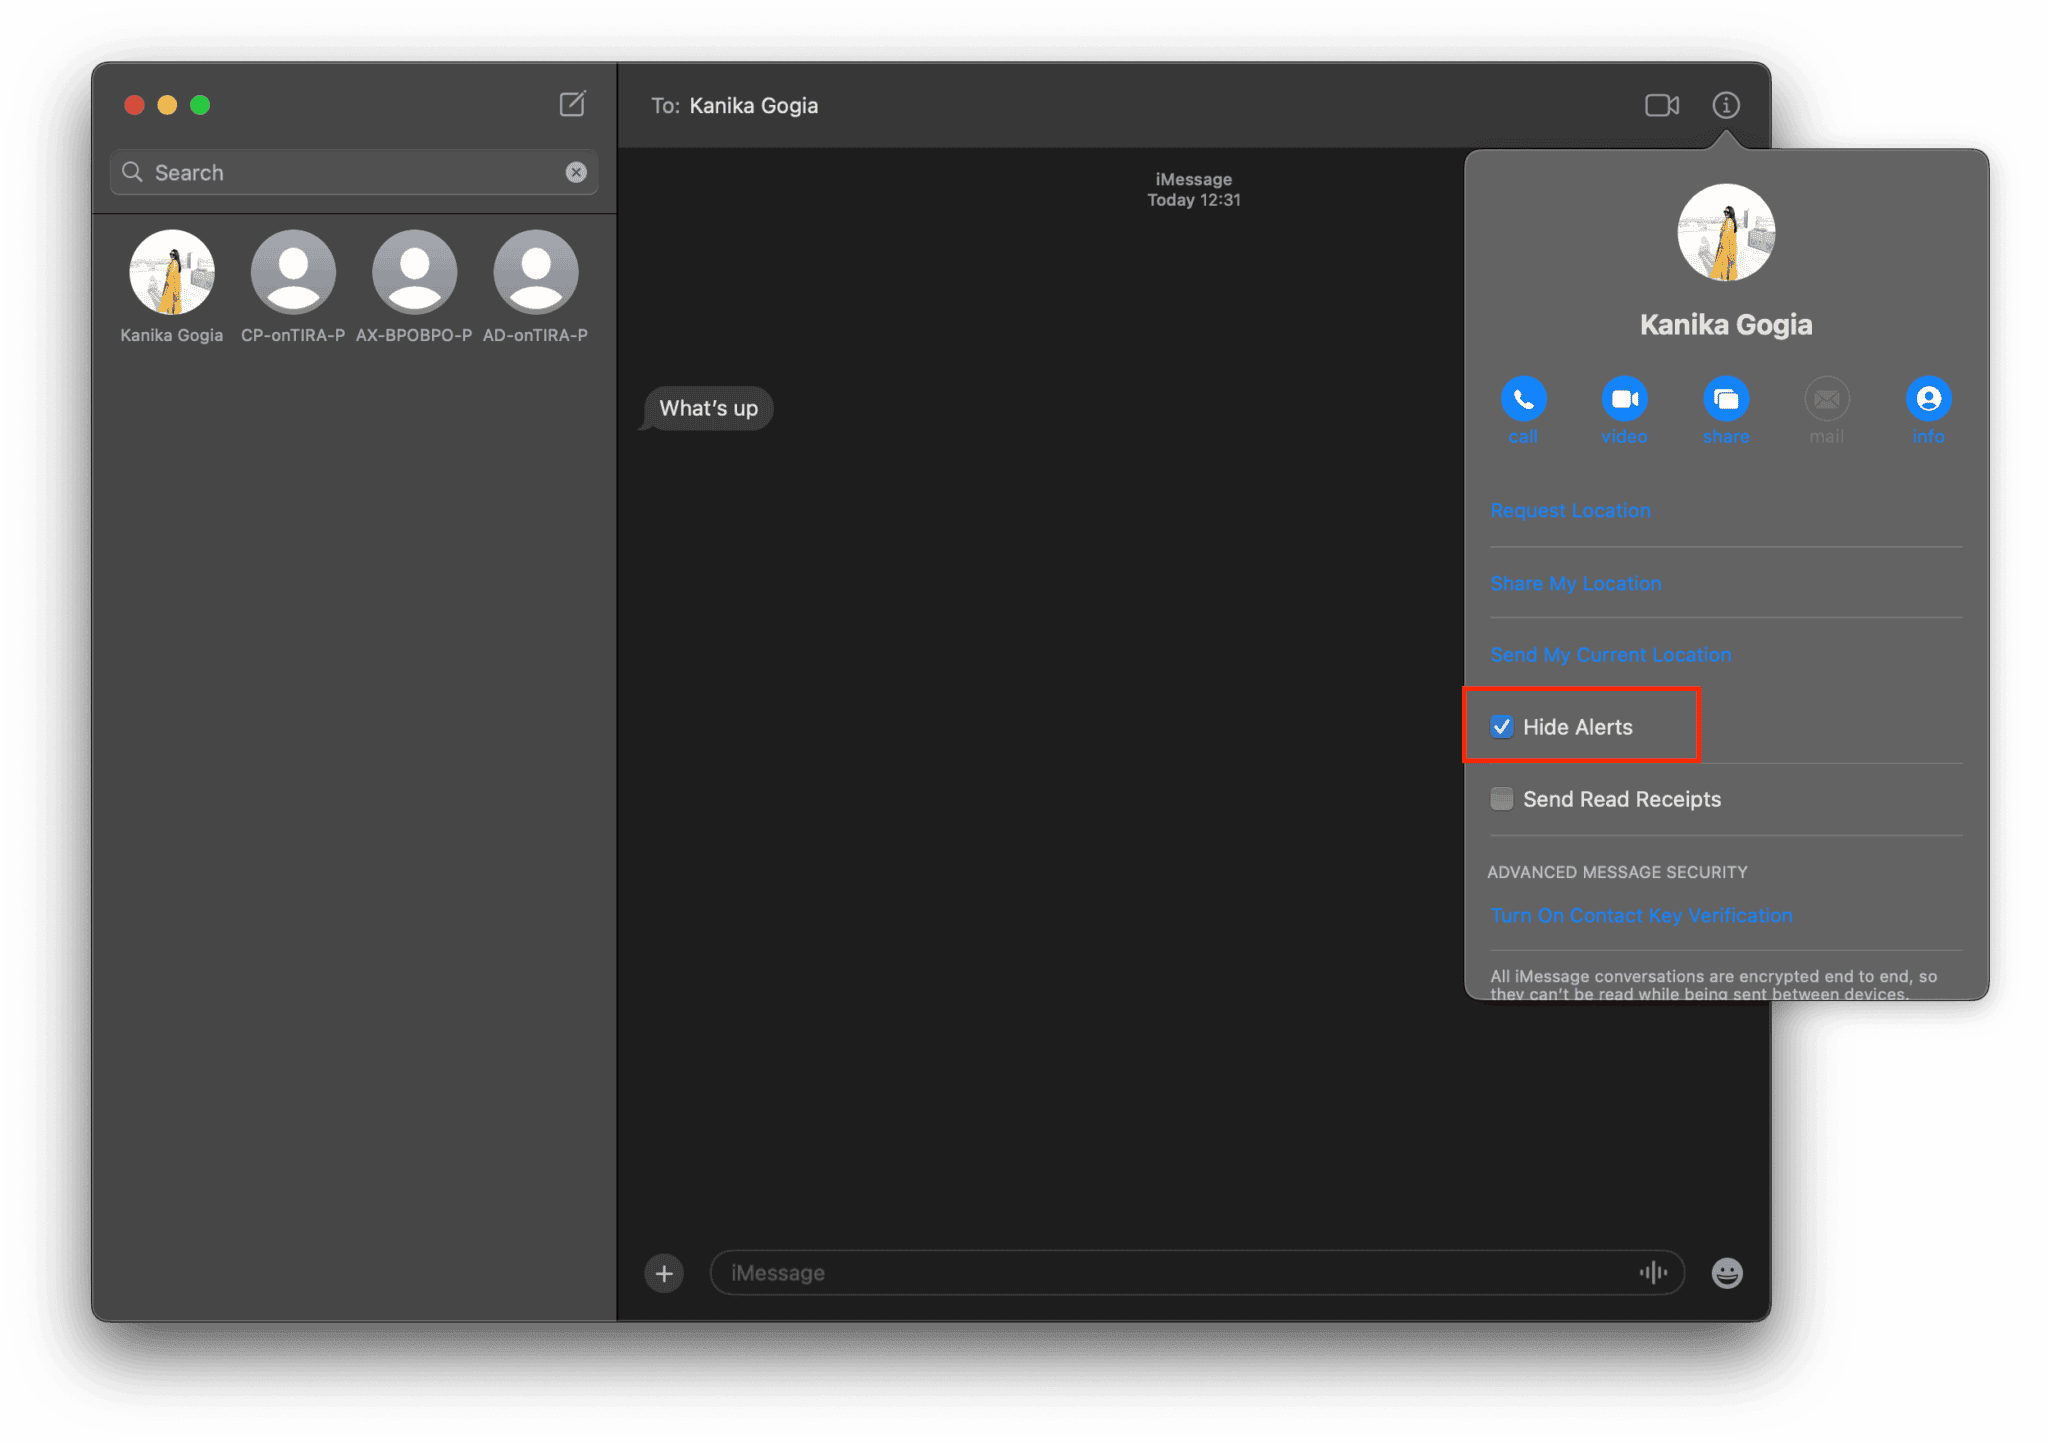Turn On Contact Key Verification
The height and width of the screenshot is (1443, 2048).
[x=1641, y=915]
